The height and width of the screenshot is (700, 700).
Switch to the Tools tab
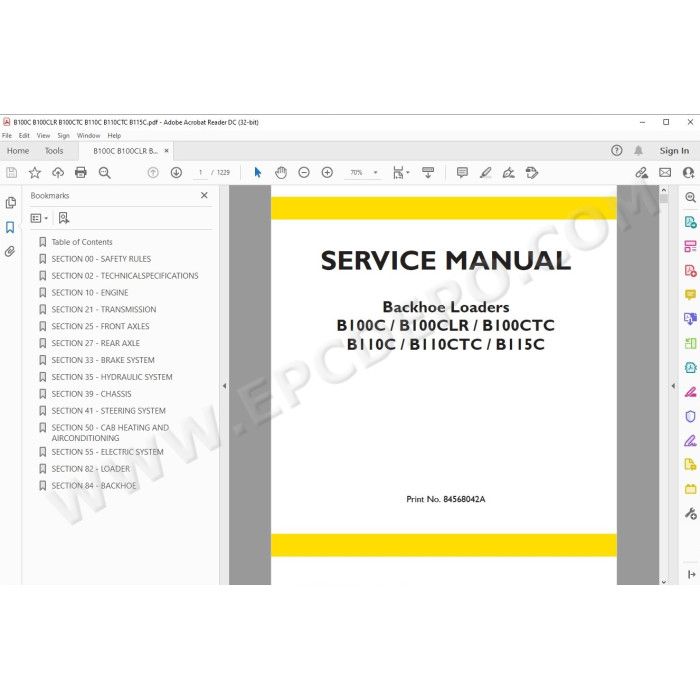(x=54, y=151)
